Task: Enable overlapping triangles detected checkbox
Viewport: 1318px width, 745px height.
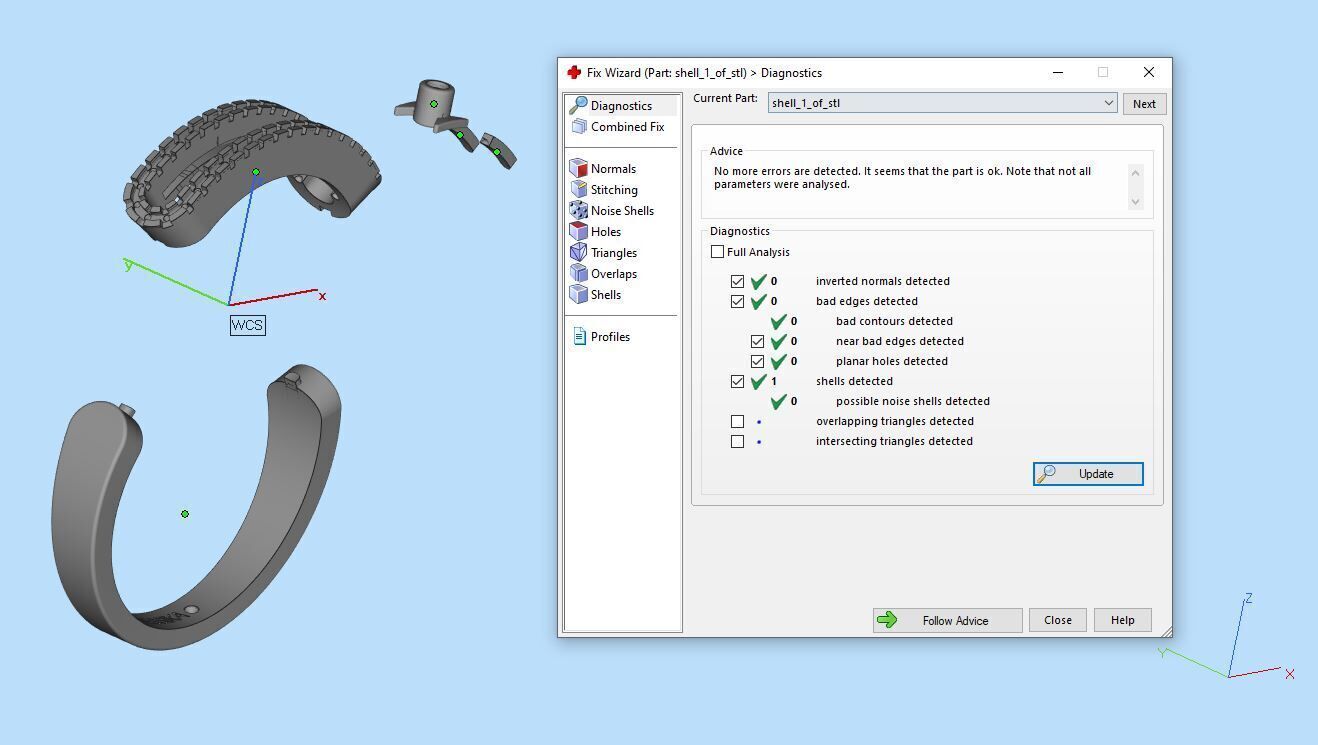Action: pyautogui.click(x=738, y=421)
